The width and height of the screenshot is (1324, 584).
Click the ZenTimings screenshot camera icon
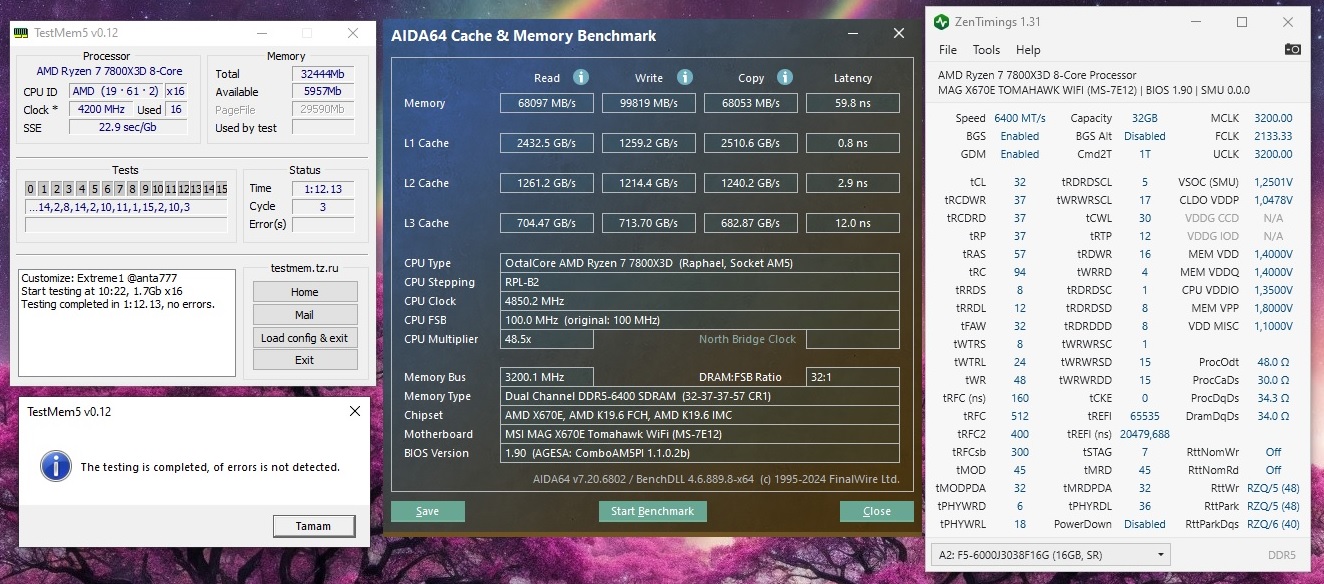coord(1293,50)
